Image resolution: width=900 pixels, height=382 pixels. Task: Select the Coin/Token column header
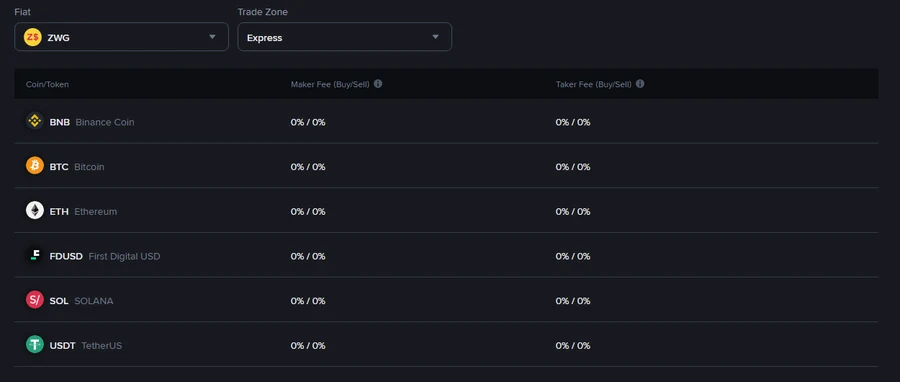click(47, 84)
